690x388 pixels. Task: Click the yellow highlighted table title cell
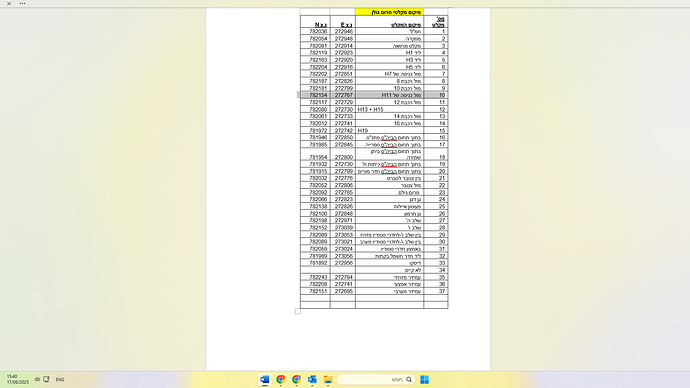click(389, 12)
